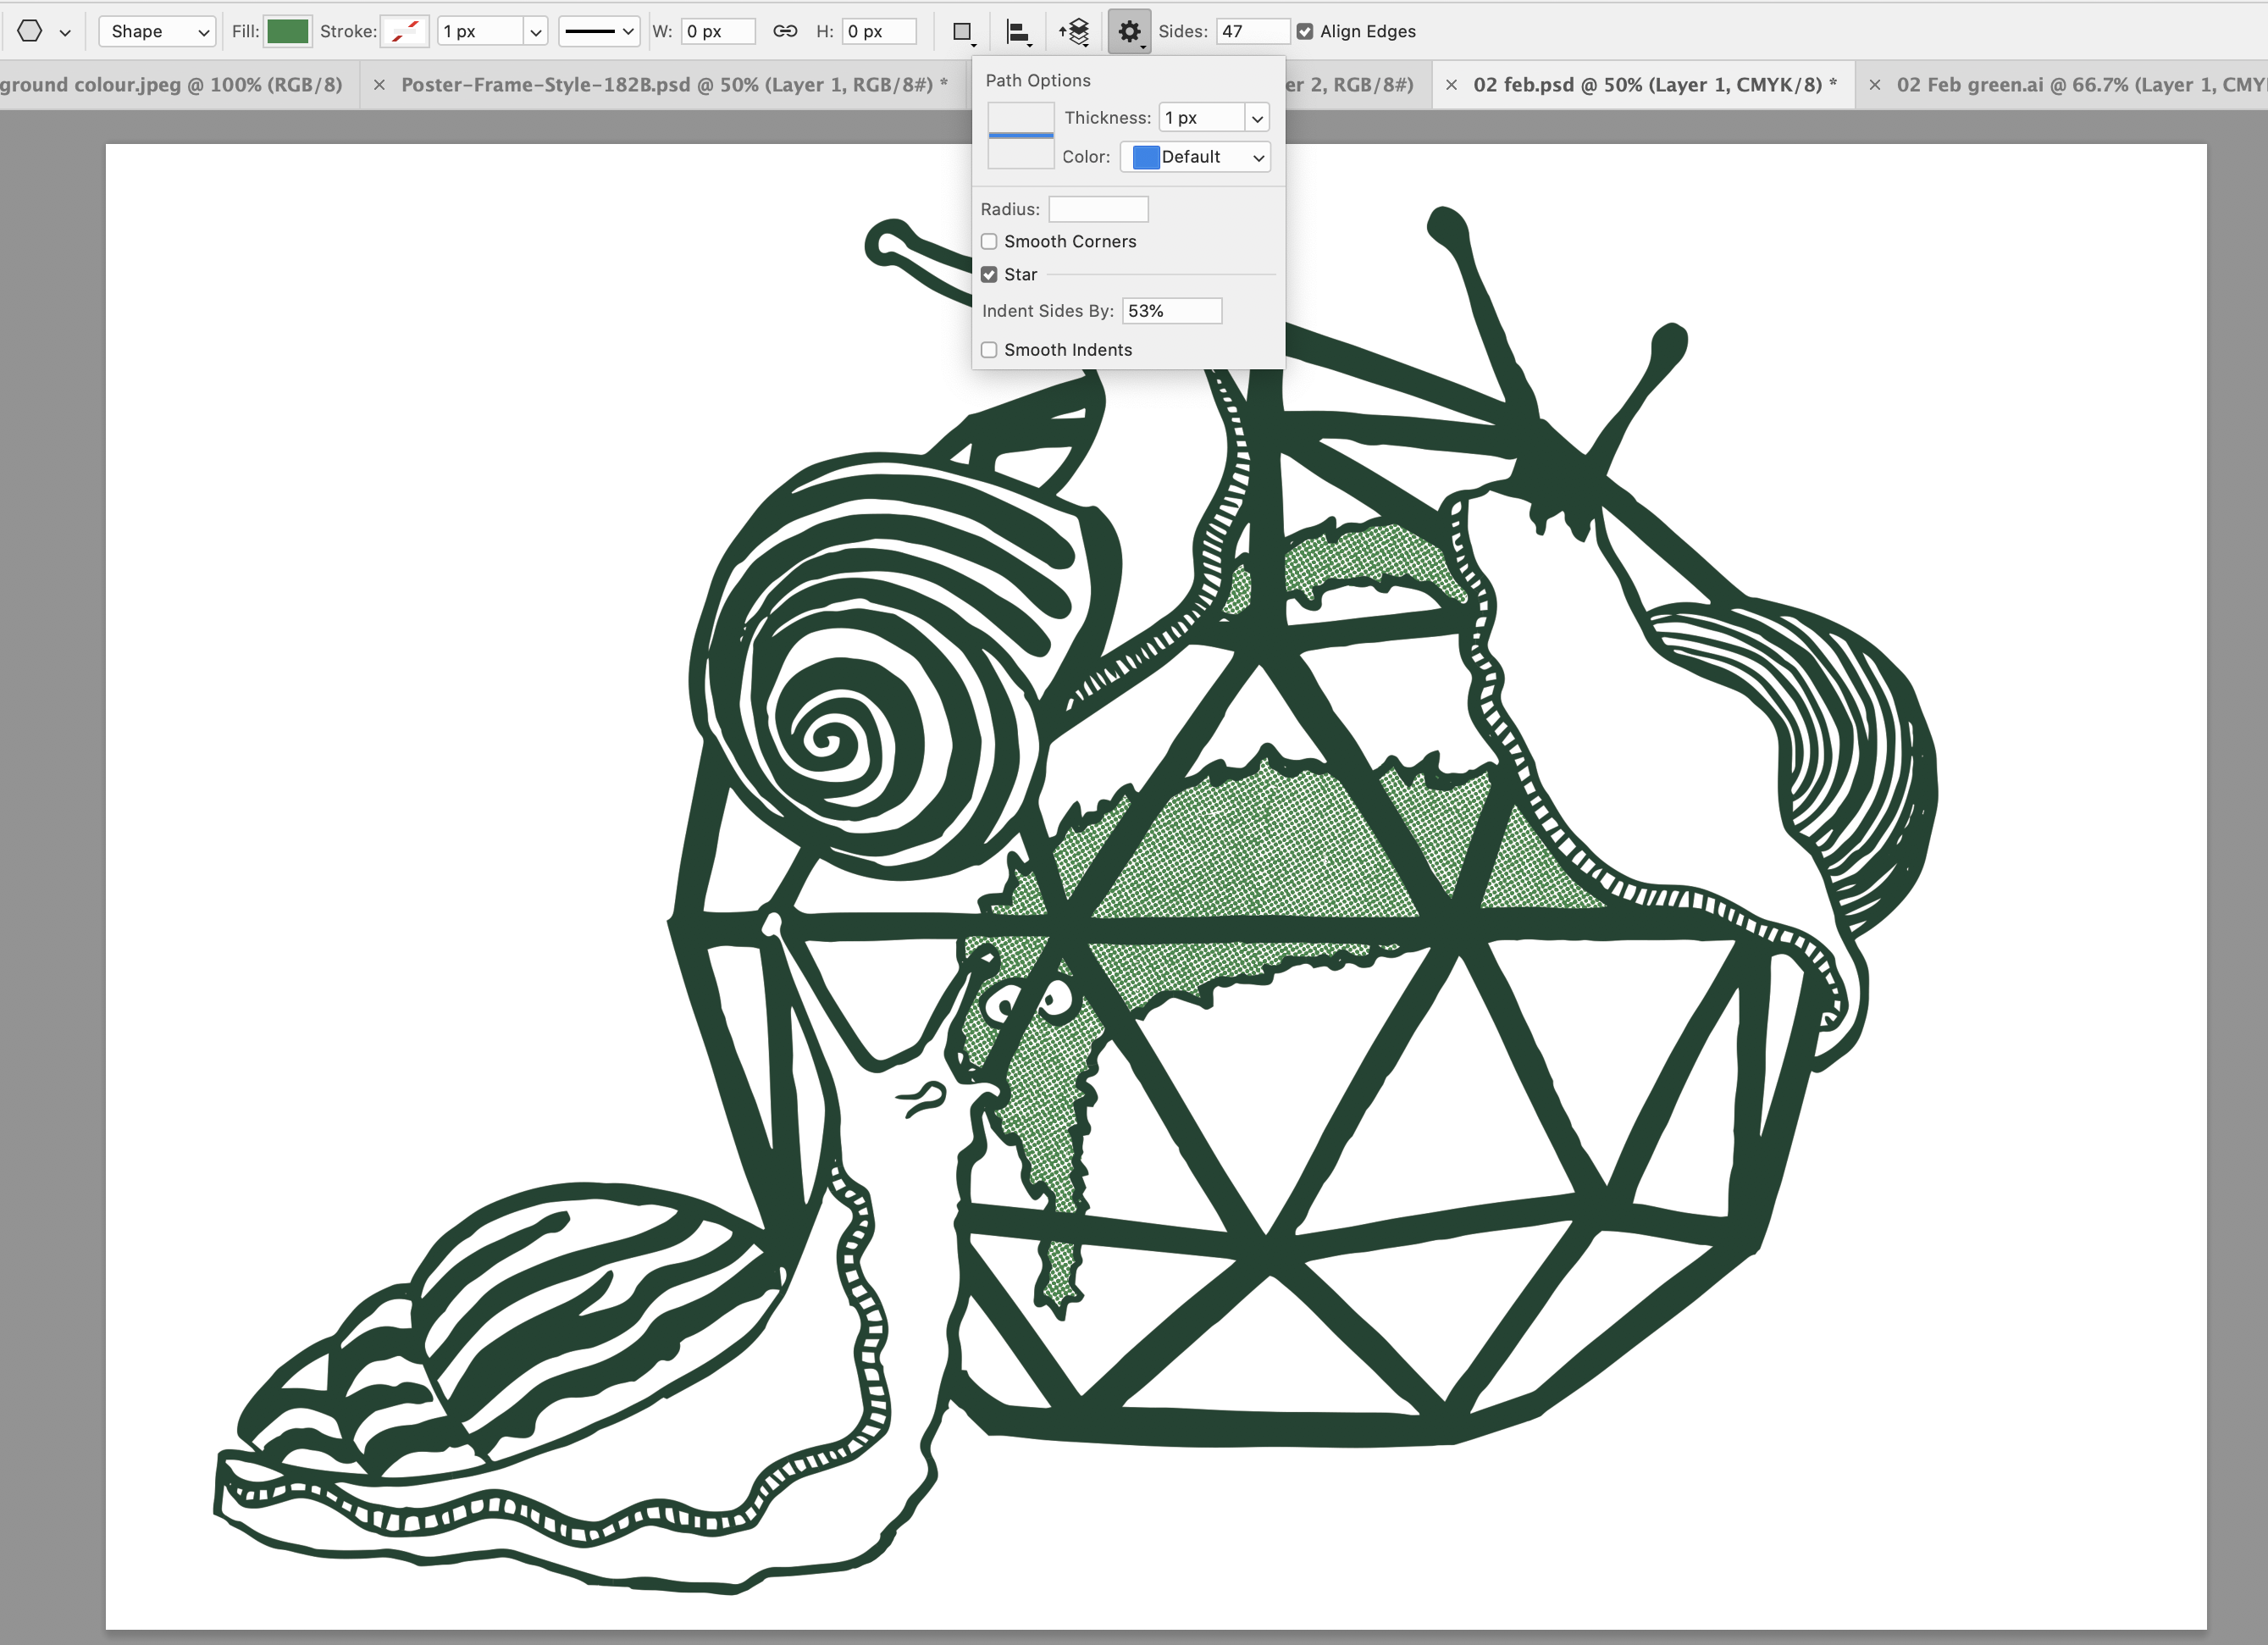Viewport: 2268px width, 1645px height.
Task: Open the Shape tool mode dropdown
Action: click(157, 31)
